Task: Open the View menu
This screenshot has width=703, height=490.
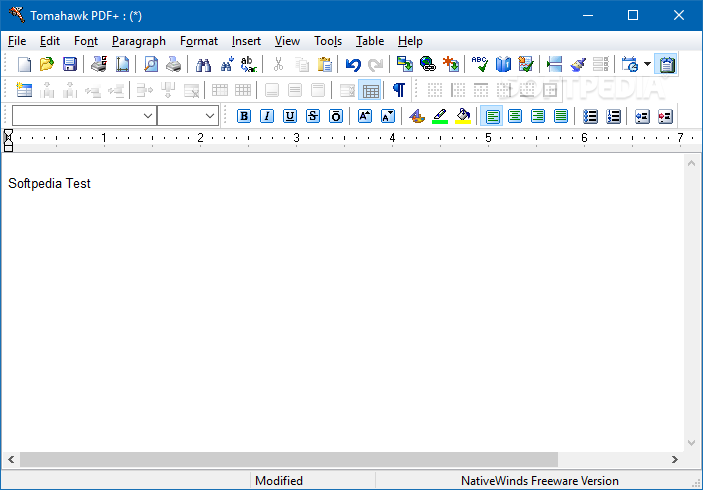Action: click(x=287, y=41)
